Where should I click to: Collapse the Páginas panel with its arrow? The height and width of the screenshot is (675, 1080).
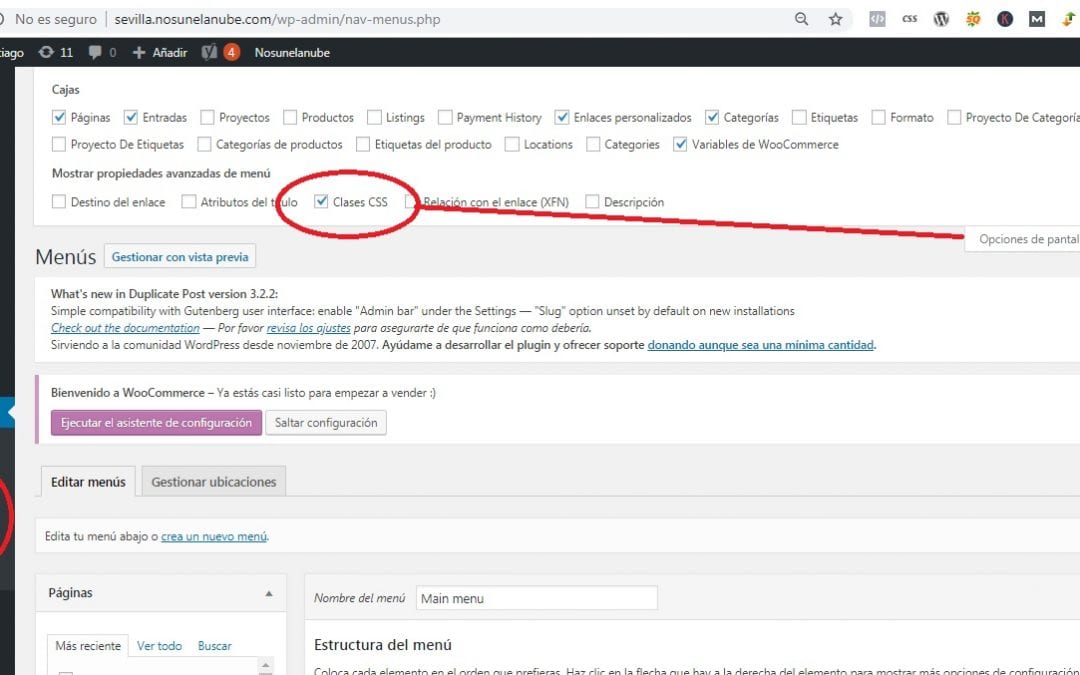268,593
